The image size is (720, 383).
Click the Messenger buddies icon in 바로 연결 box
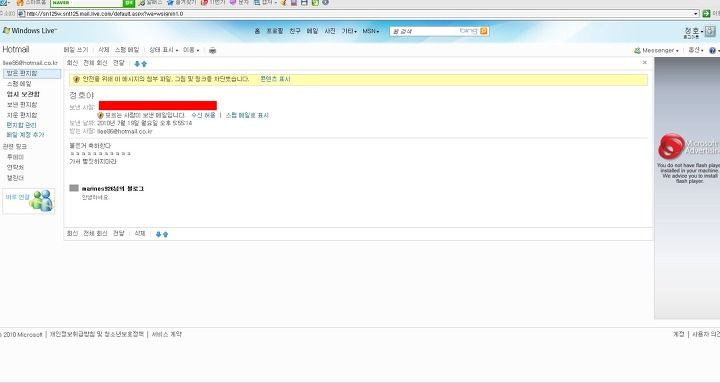point(41,201)
